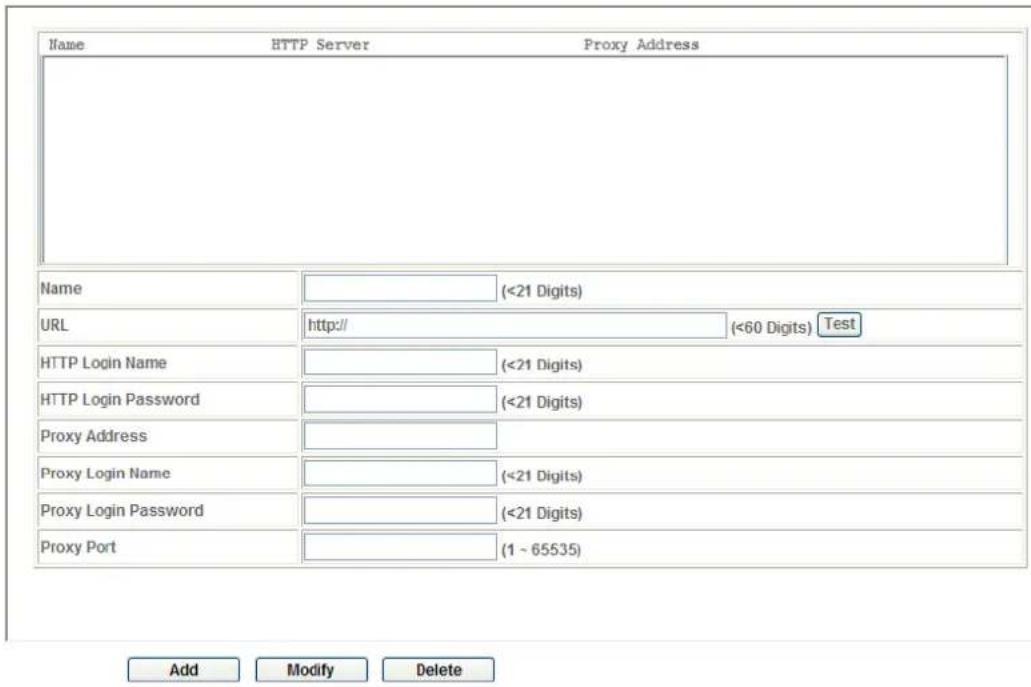Click the '(1 ~ 65535)' port range hint
The height and width of the screenshot is (687, 1031).
tap(541, 550)
